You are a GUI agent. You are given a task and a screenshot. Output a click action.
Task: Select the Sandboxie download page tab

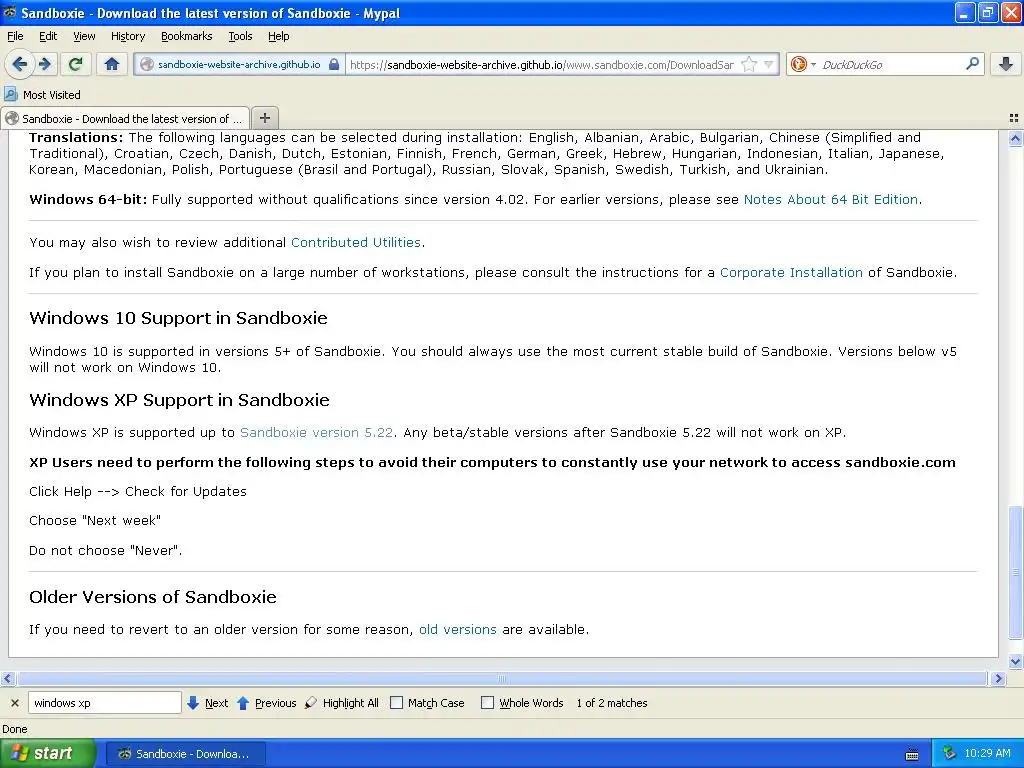tap(125, 118)
